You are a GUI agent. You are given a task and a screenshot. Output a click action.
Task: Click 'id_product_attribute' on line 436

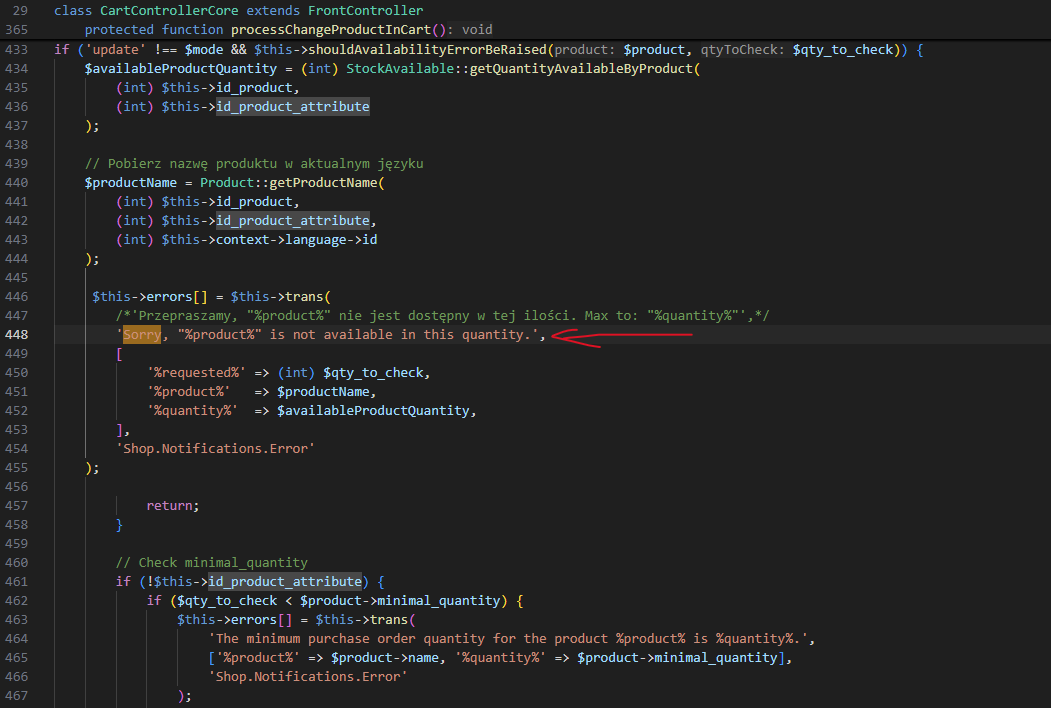coord(293,107)
